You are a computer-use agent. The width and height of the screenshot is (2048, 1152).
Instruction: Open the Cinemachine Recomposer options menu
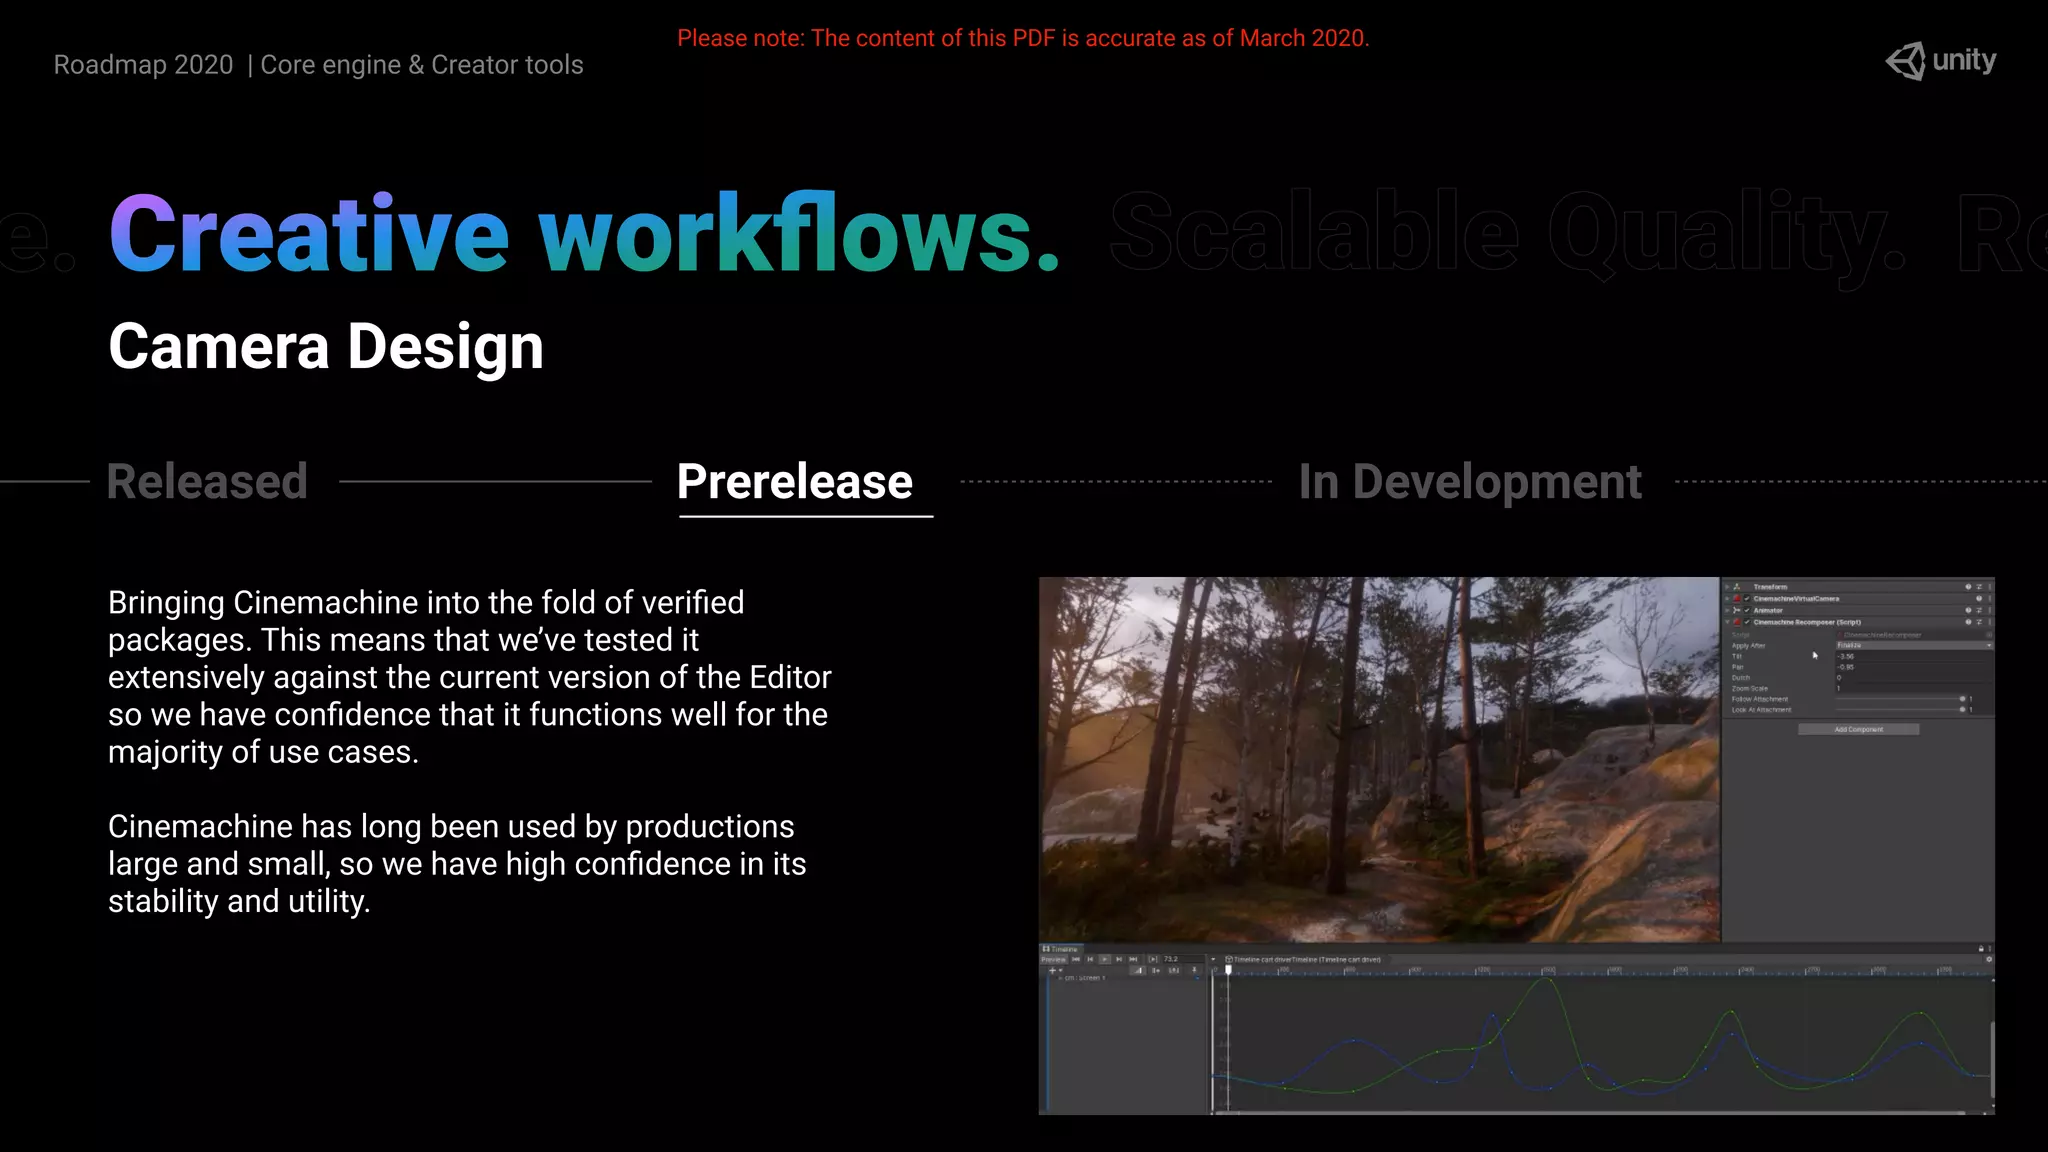[x=1990, y=622]
